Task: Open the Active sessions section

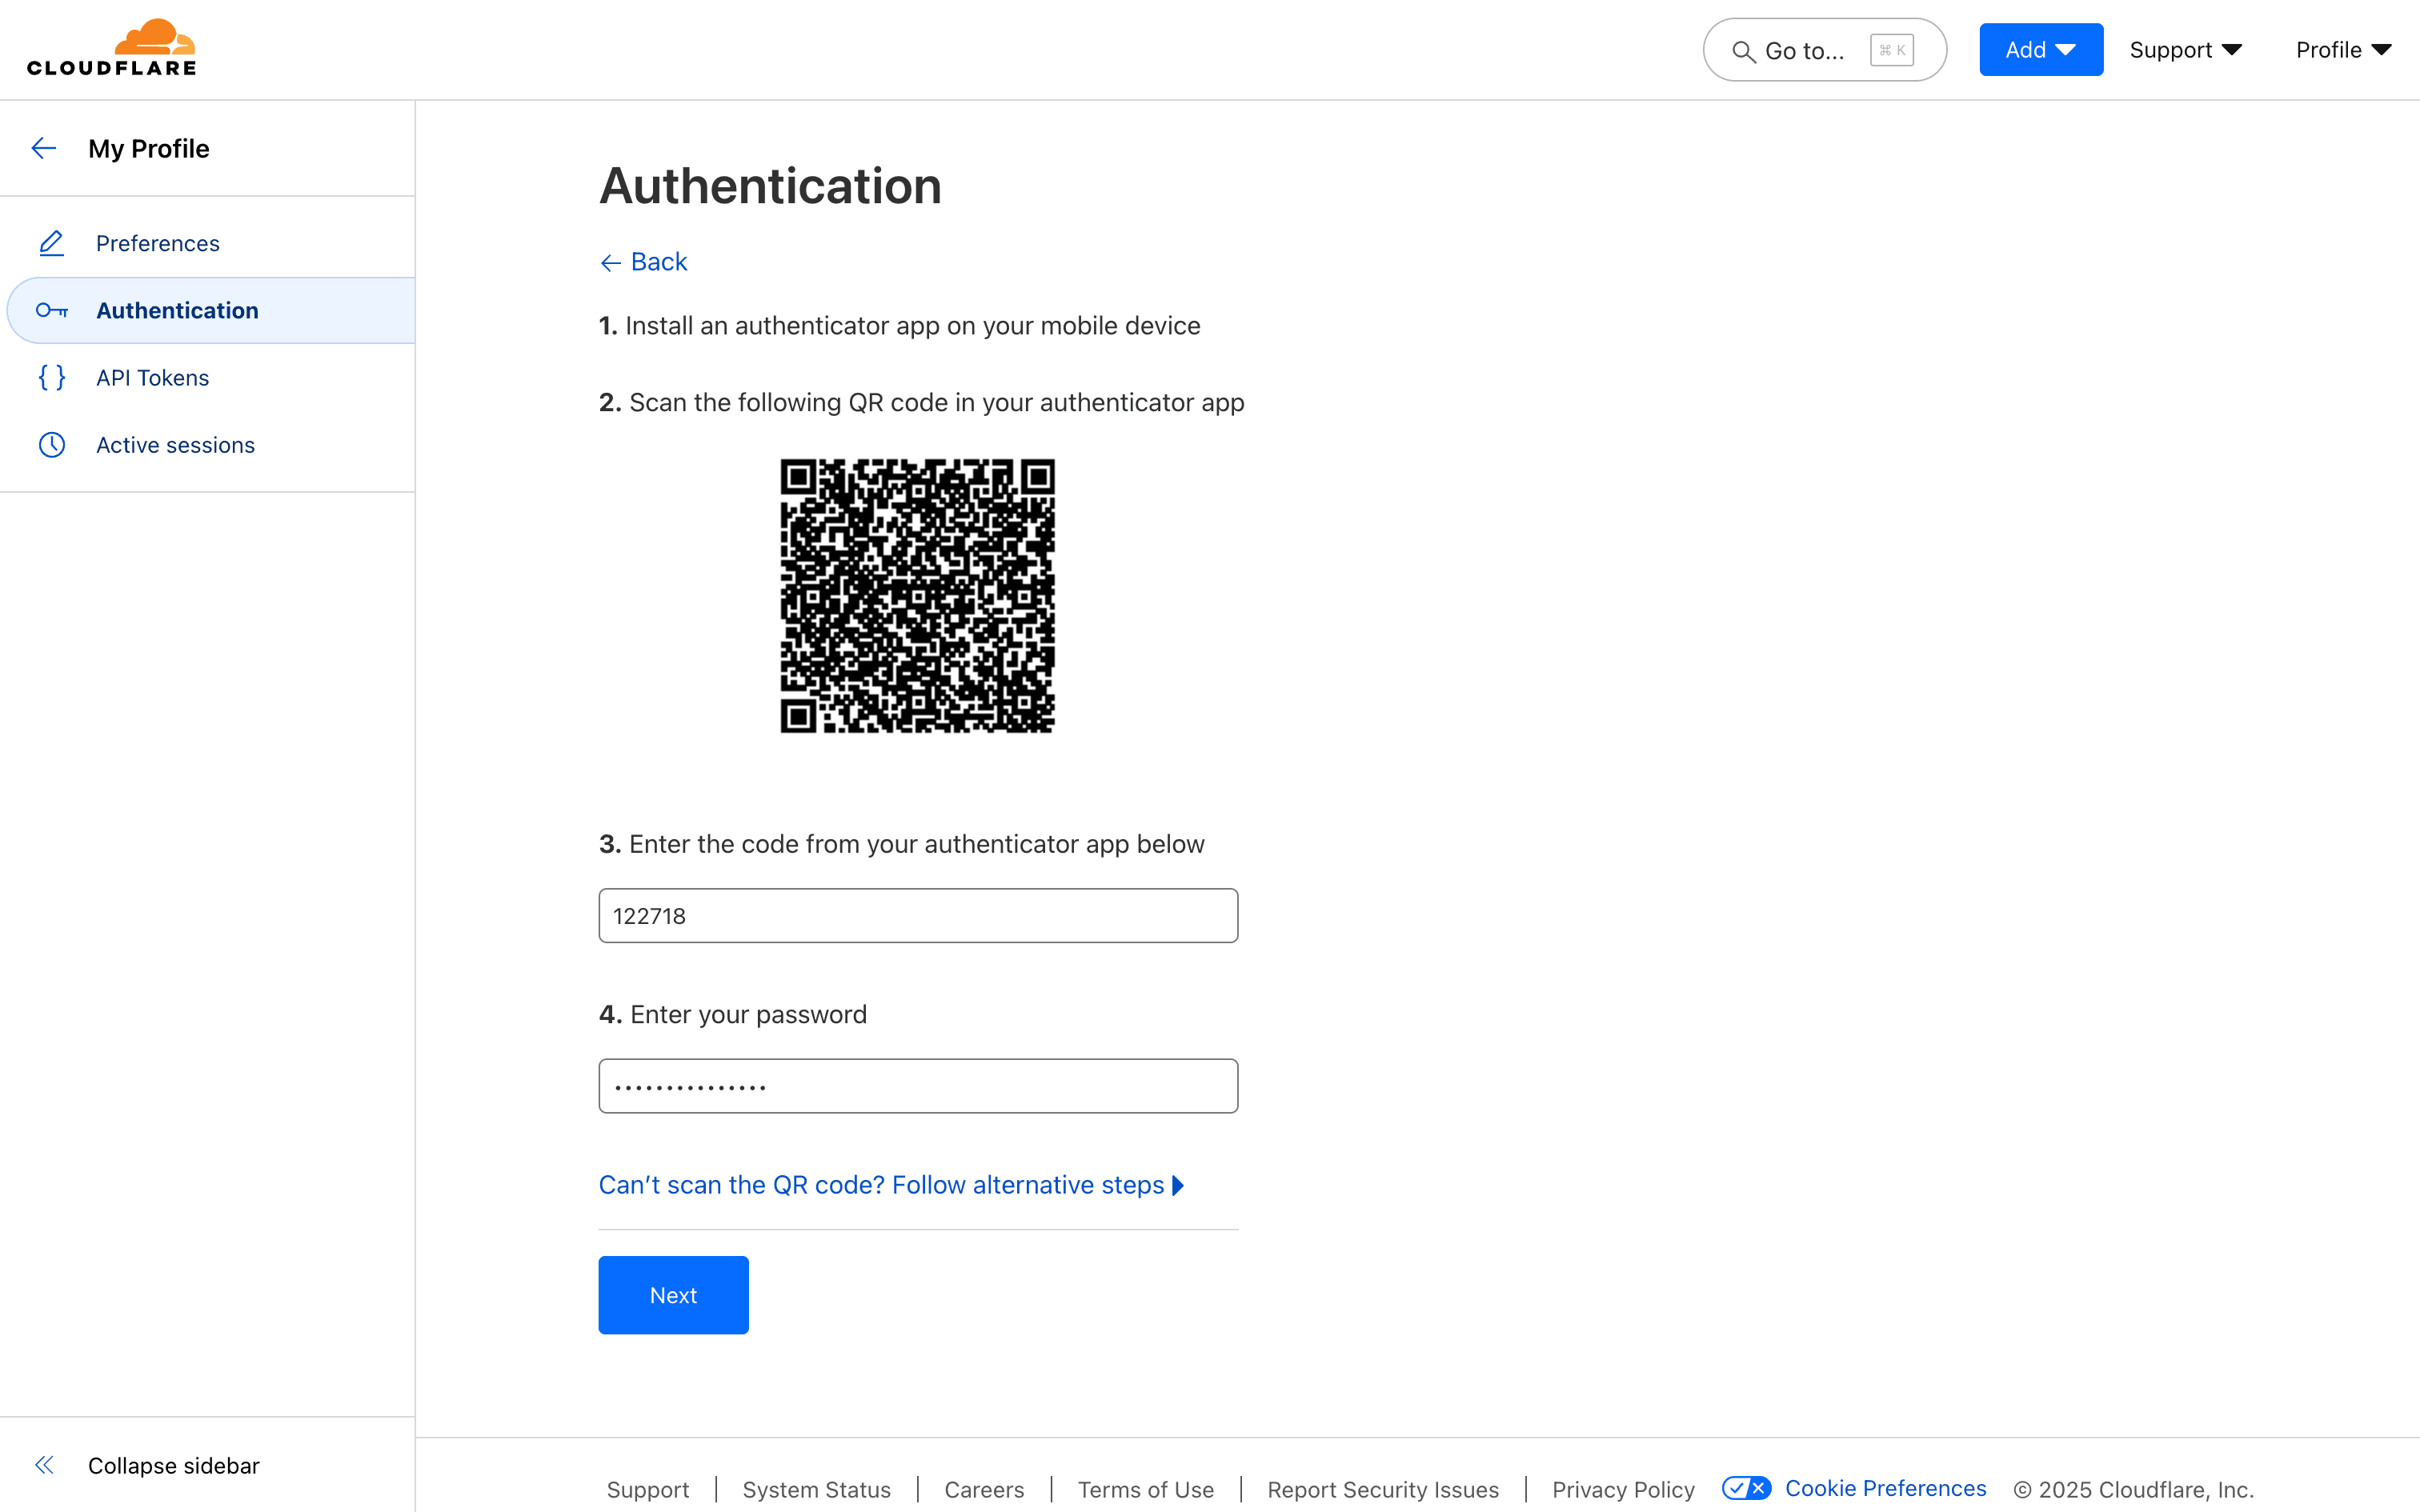Action: 175,445
